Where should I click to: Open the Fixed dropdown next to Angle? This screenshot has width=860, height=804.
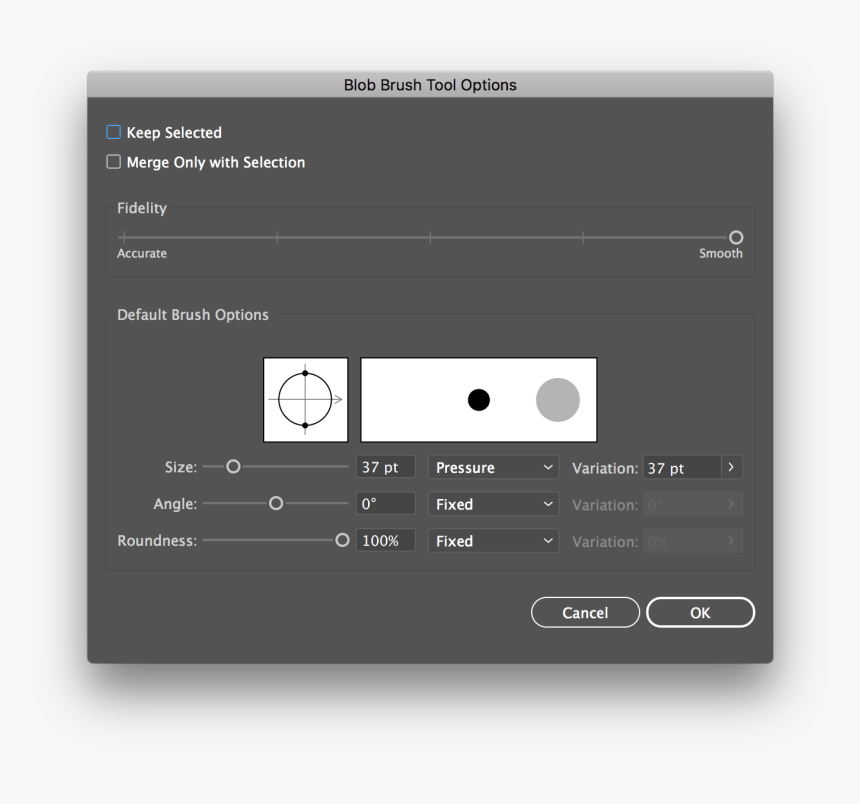pyautogui.click(x=492, y=504)
